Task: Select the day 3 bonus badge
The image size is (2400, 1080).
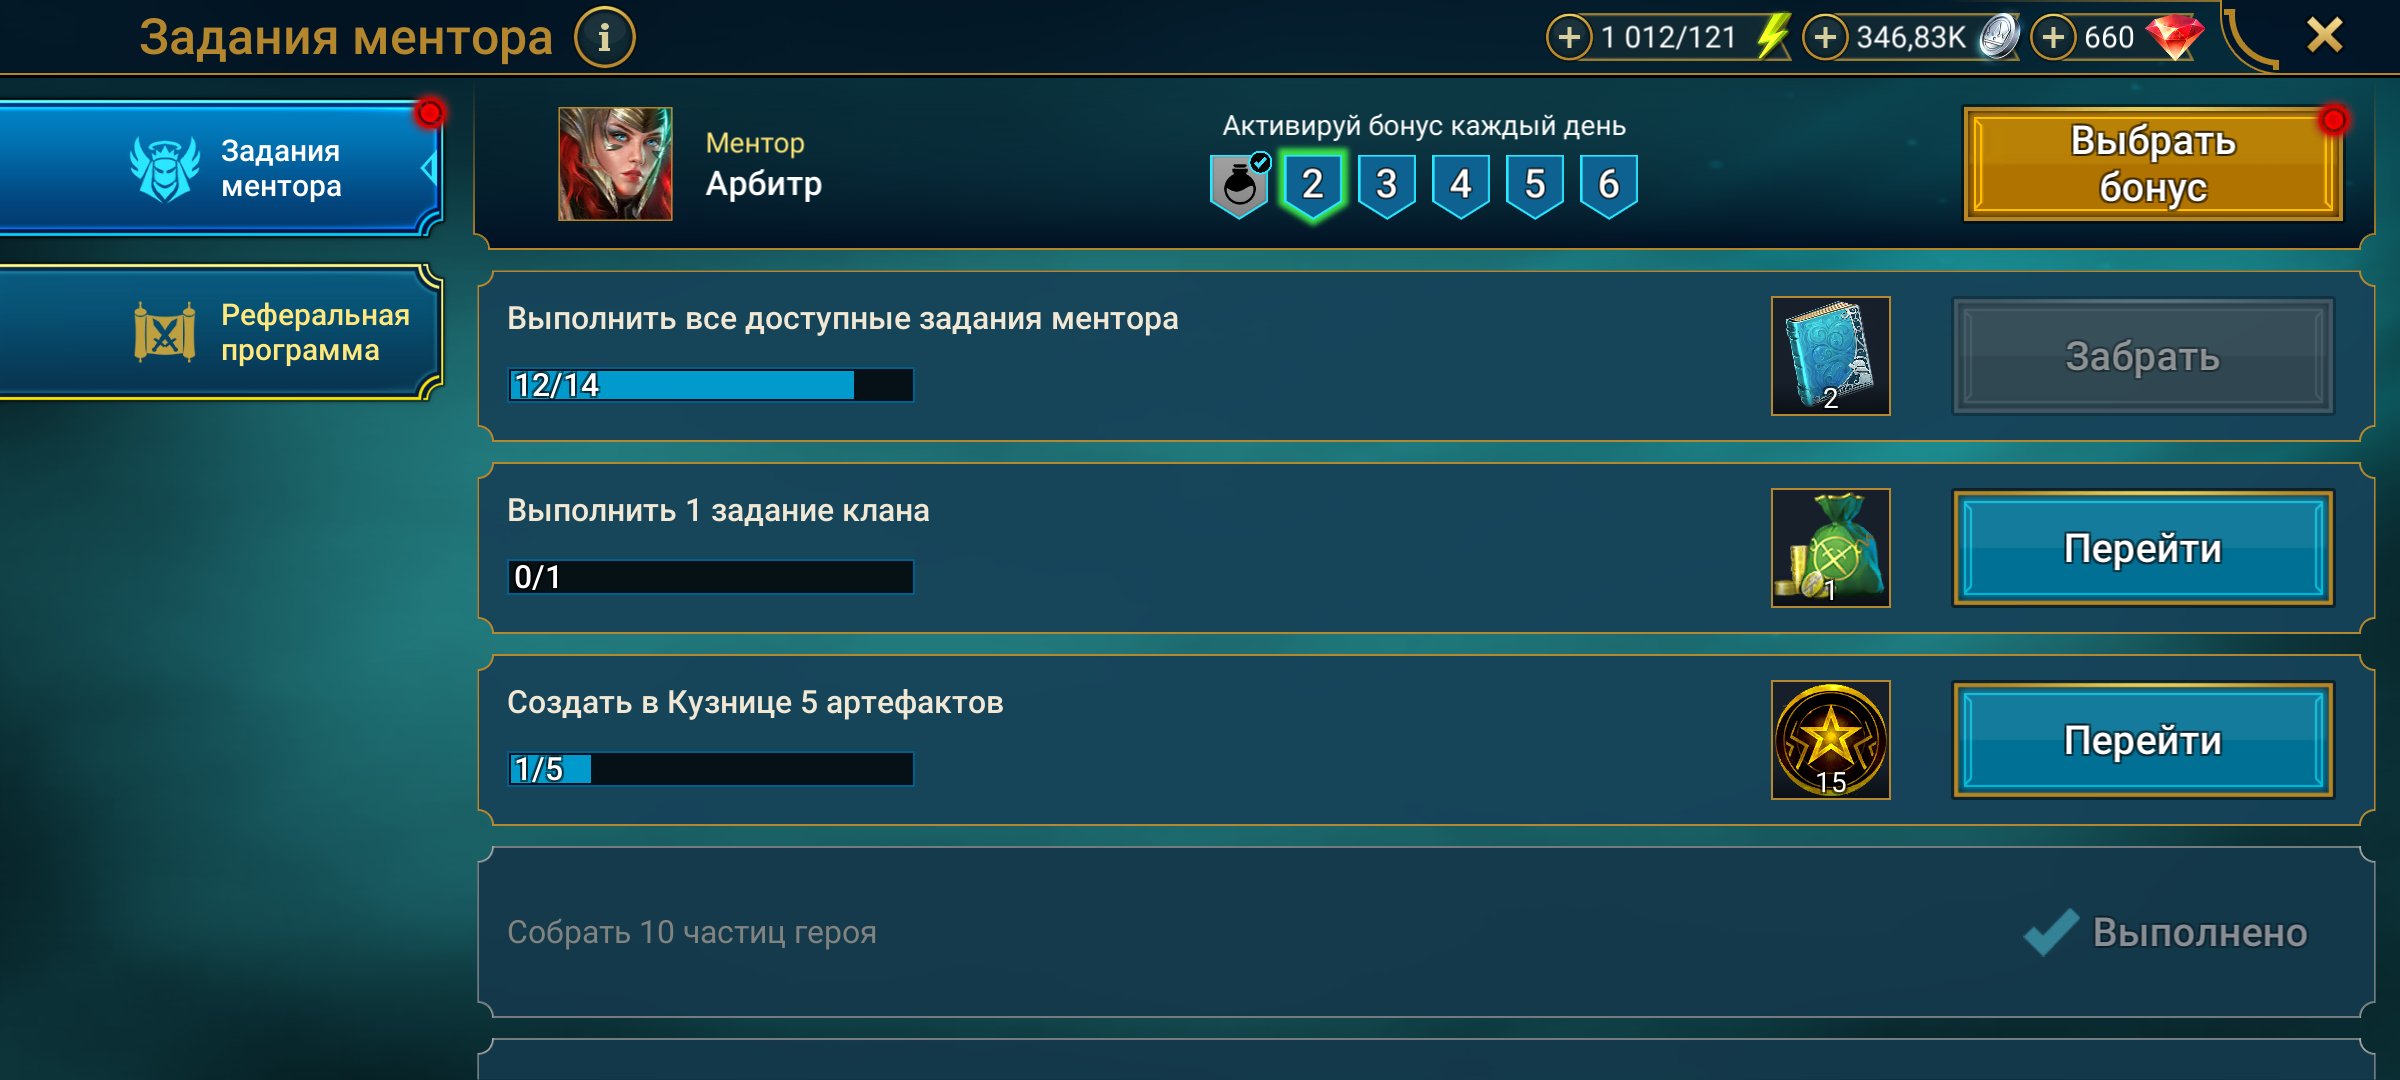Action: point(1386,186)
